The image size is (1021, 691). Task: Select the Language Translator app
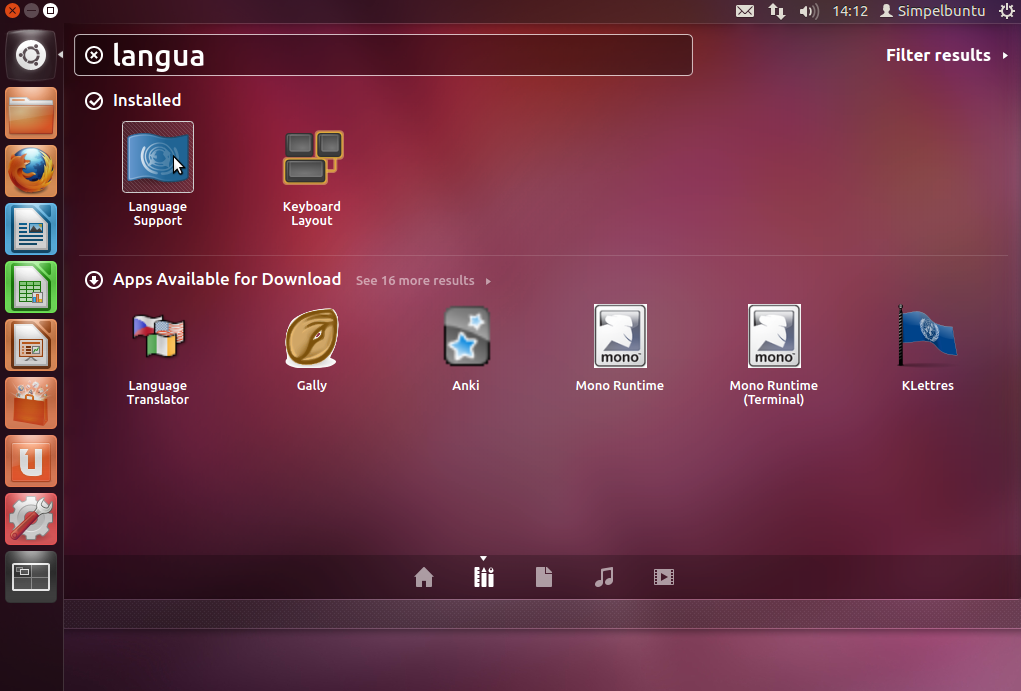coord(158,337)
